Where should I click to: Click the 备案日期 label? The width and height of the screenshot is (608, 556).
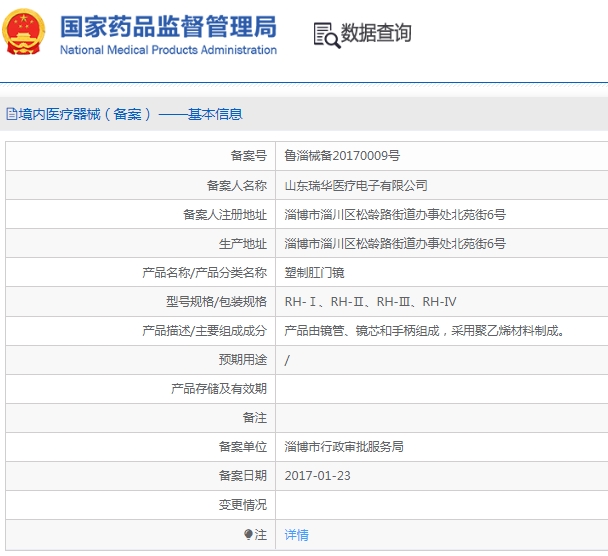point(243,476)
